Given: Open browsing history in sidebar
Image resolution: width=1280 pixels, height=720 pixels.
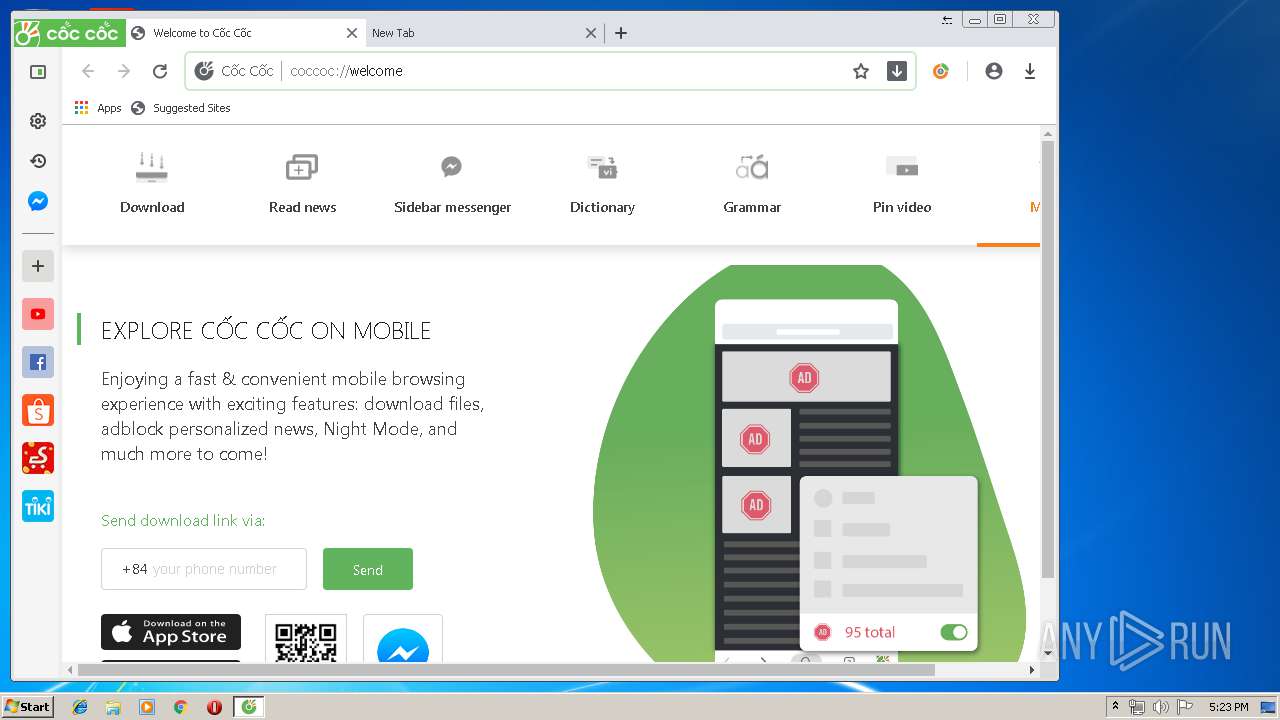Looking at the screenshot, I should pyautogui.click(x=38, y=161).
